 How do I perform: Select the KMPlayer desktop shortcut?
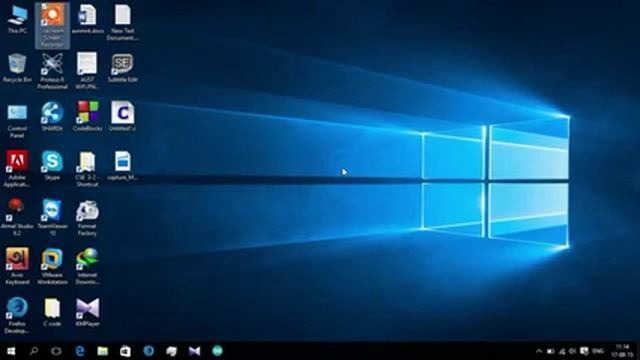click(x=87, y=312)
